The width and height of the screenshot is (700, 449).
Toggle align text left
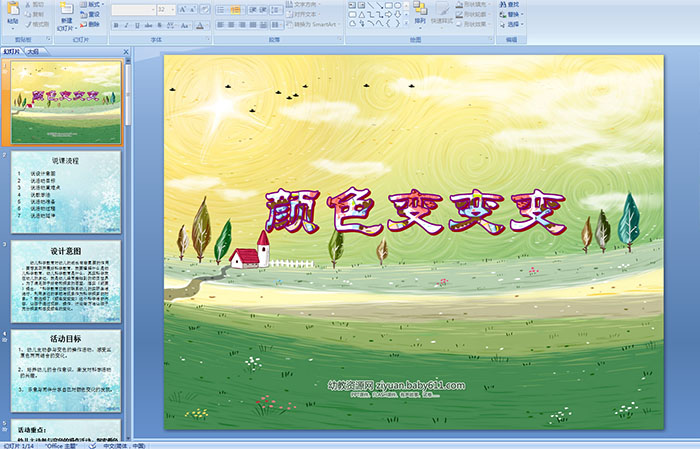pyautogui.click(x=221, y=25)
